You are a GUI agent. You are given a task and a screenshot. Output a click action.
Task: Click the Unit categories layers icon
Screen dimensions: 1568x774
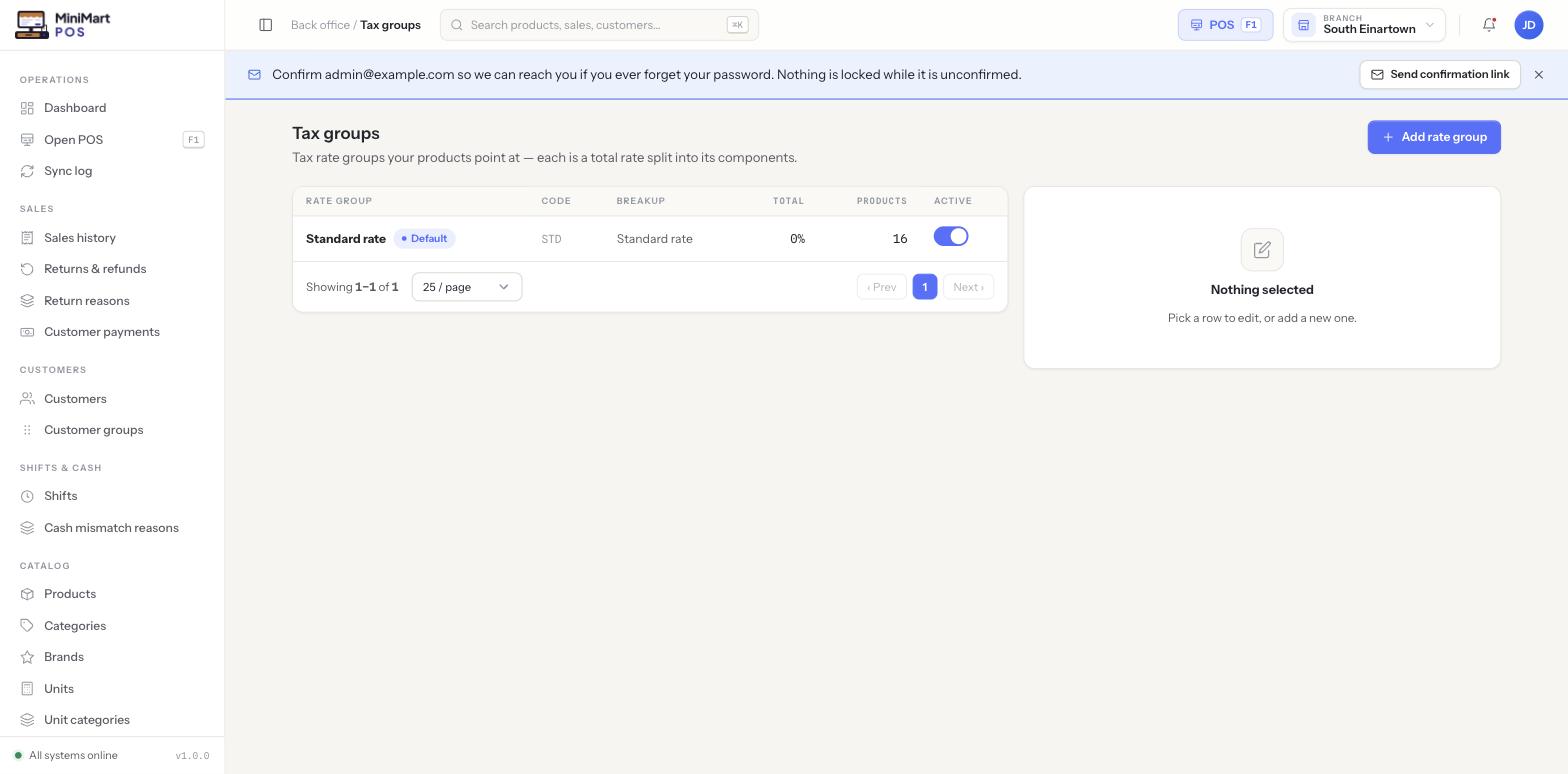(x=27, y=720)
